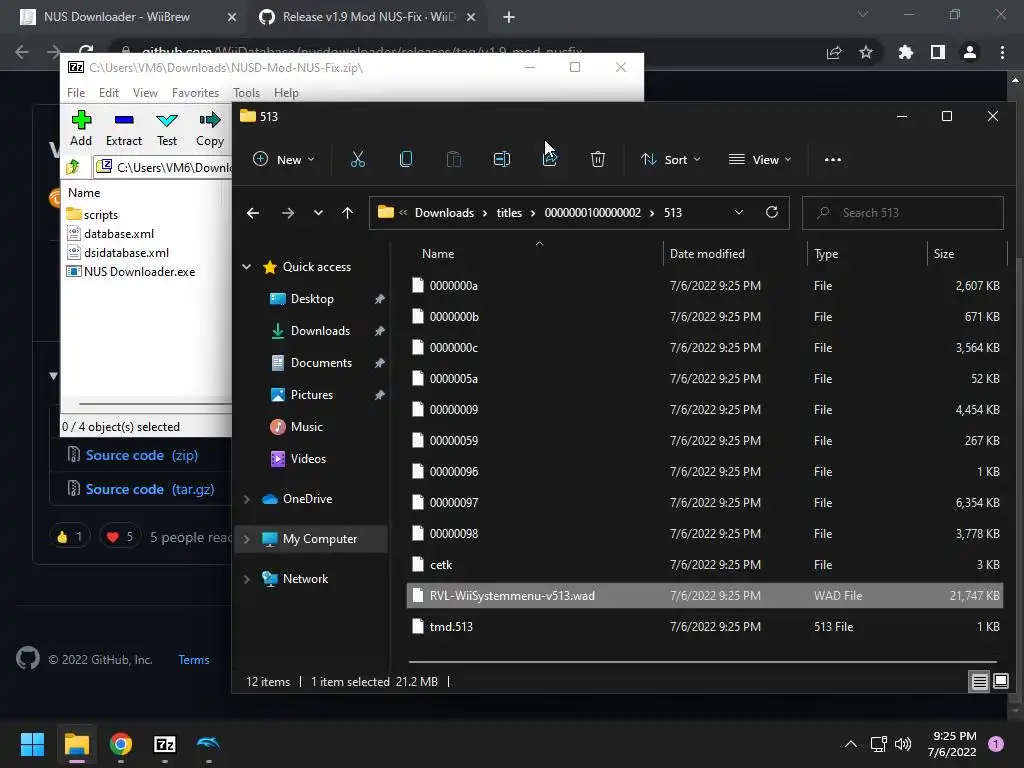This screenshot has height=768, width=1024.
Task: Open 7-Zip File menu
Action: pyautogui.click(x=76, y=93)
